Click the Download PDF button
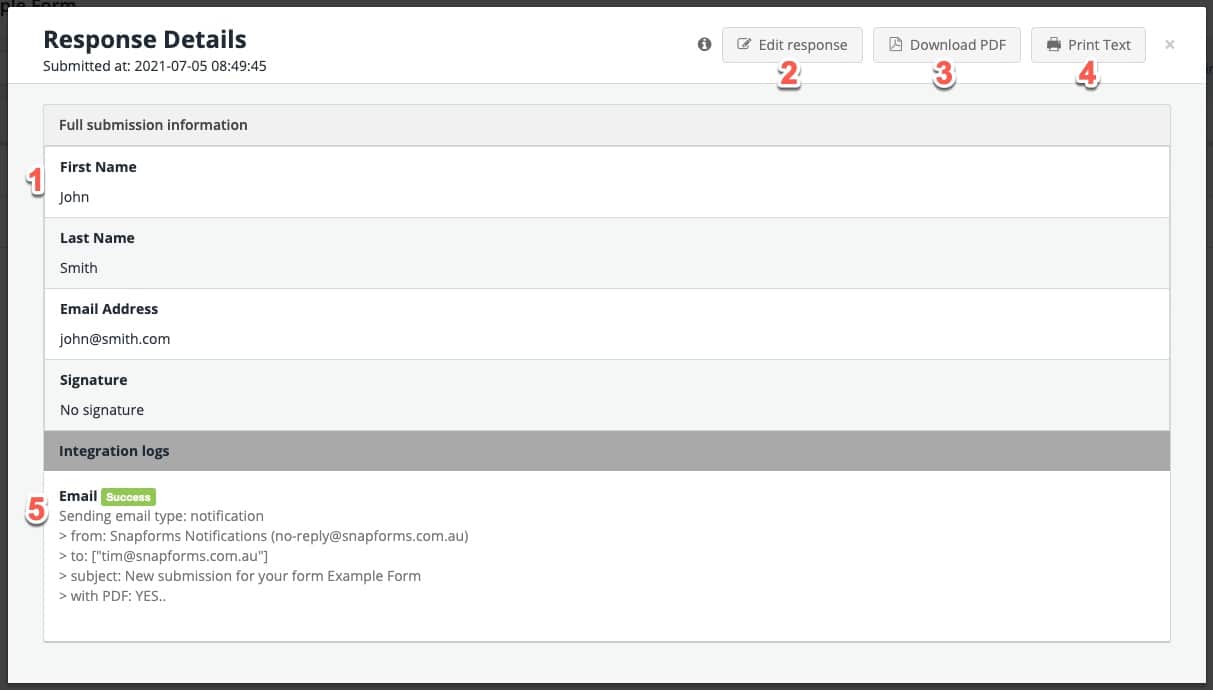 tap(946, 45)
